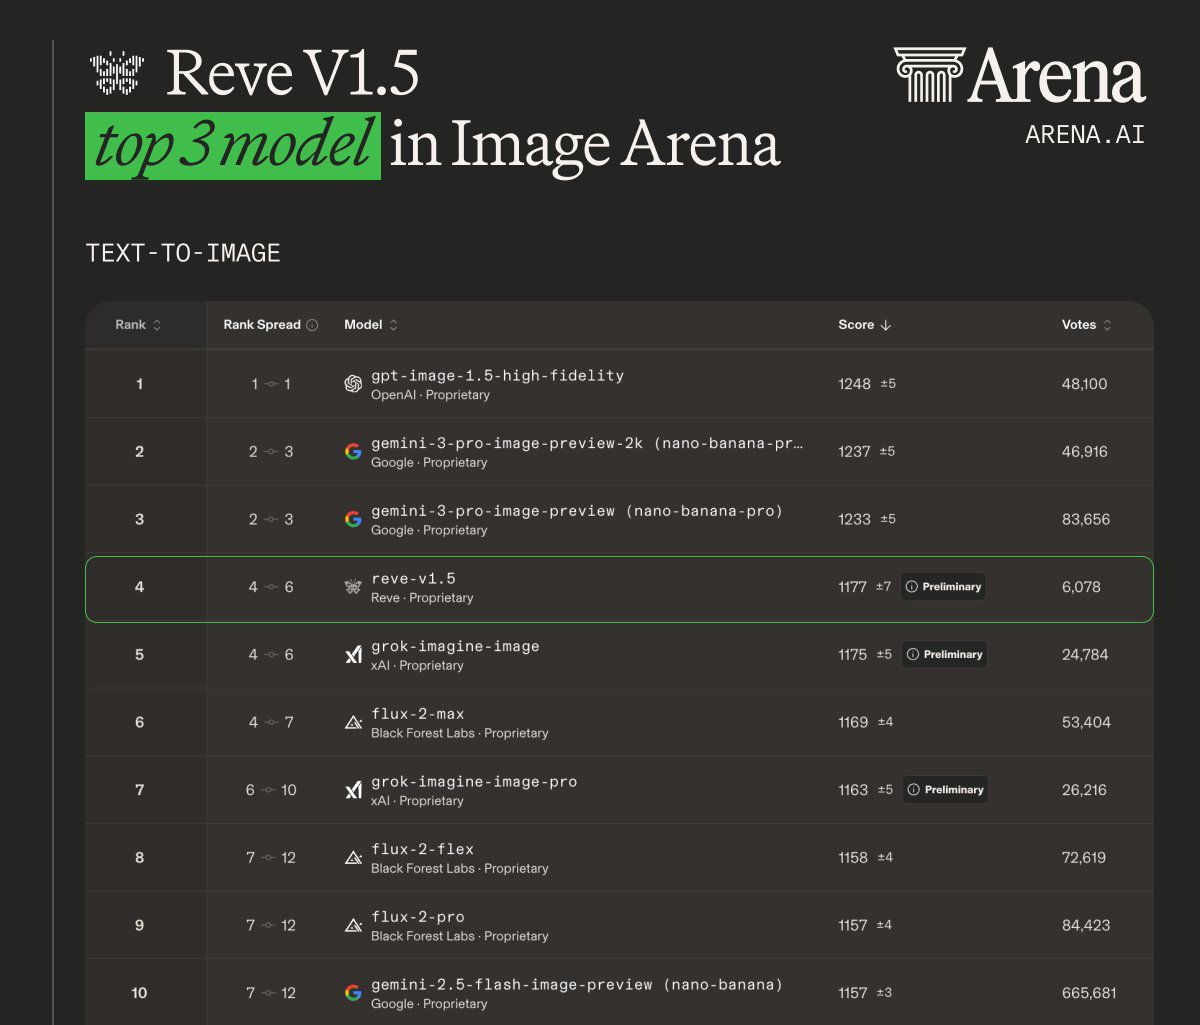
Task: Sort by the Votes column arrows
Action: [1107, 325]
